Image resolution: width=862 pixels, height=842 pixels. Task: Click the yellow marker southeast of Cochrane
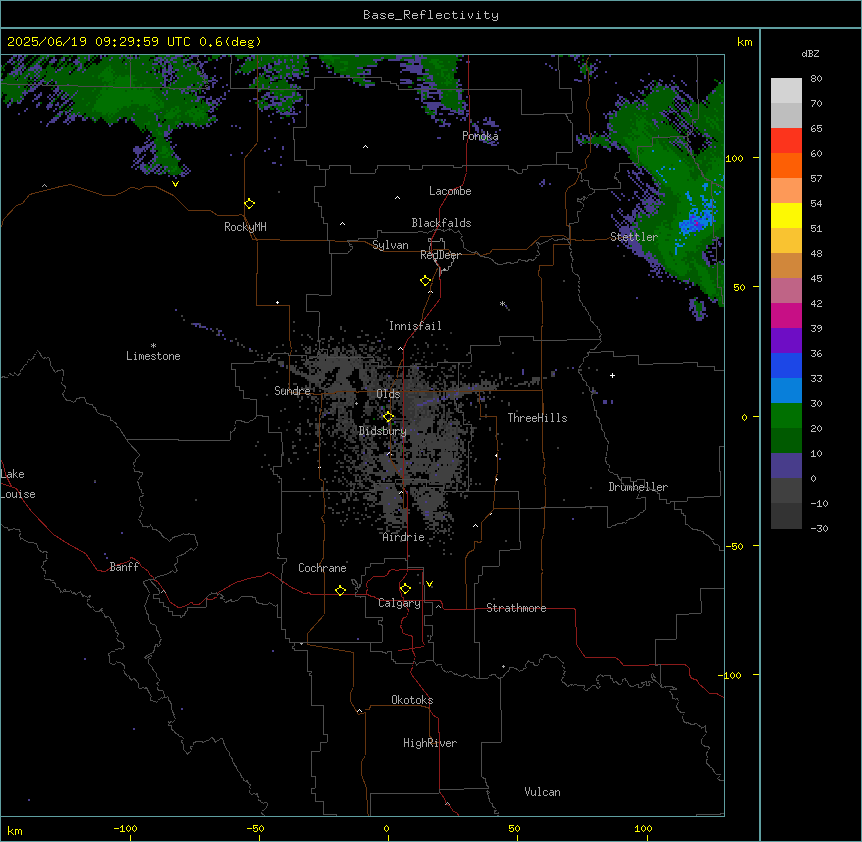click(341, 590)
